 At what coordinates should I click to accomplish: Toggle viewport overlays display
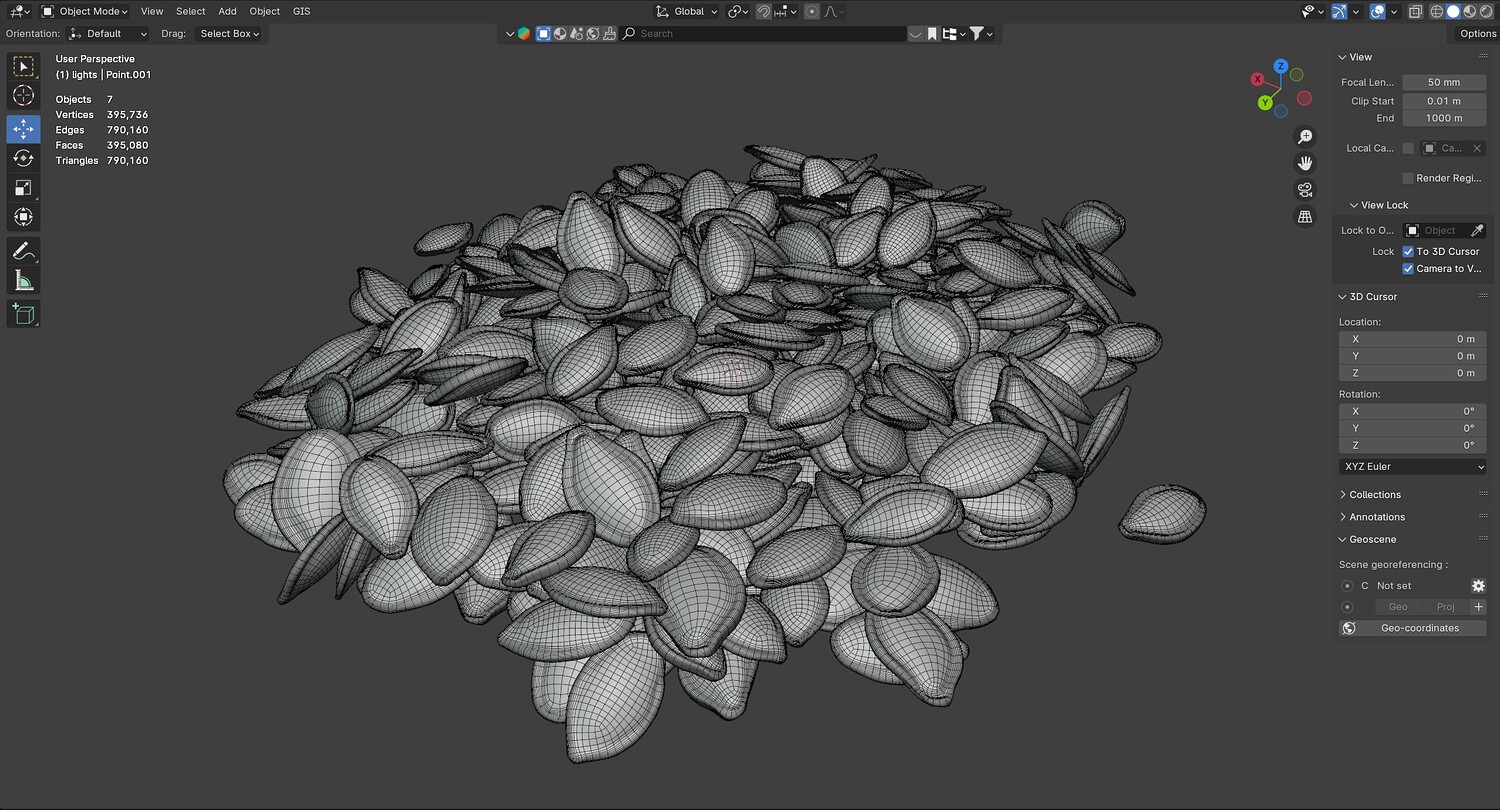pos(1378,12)
